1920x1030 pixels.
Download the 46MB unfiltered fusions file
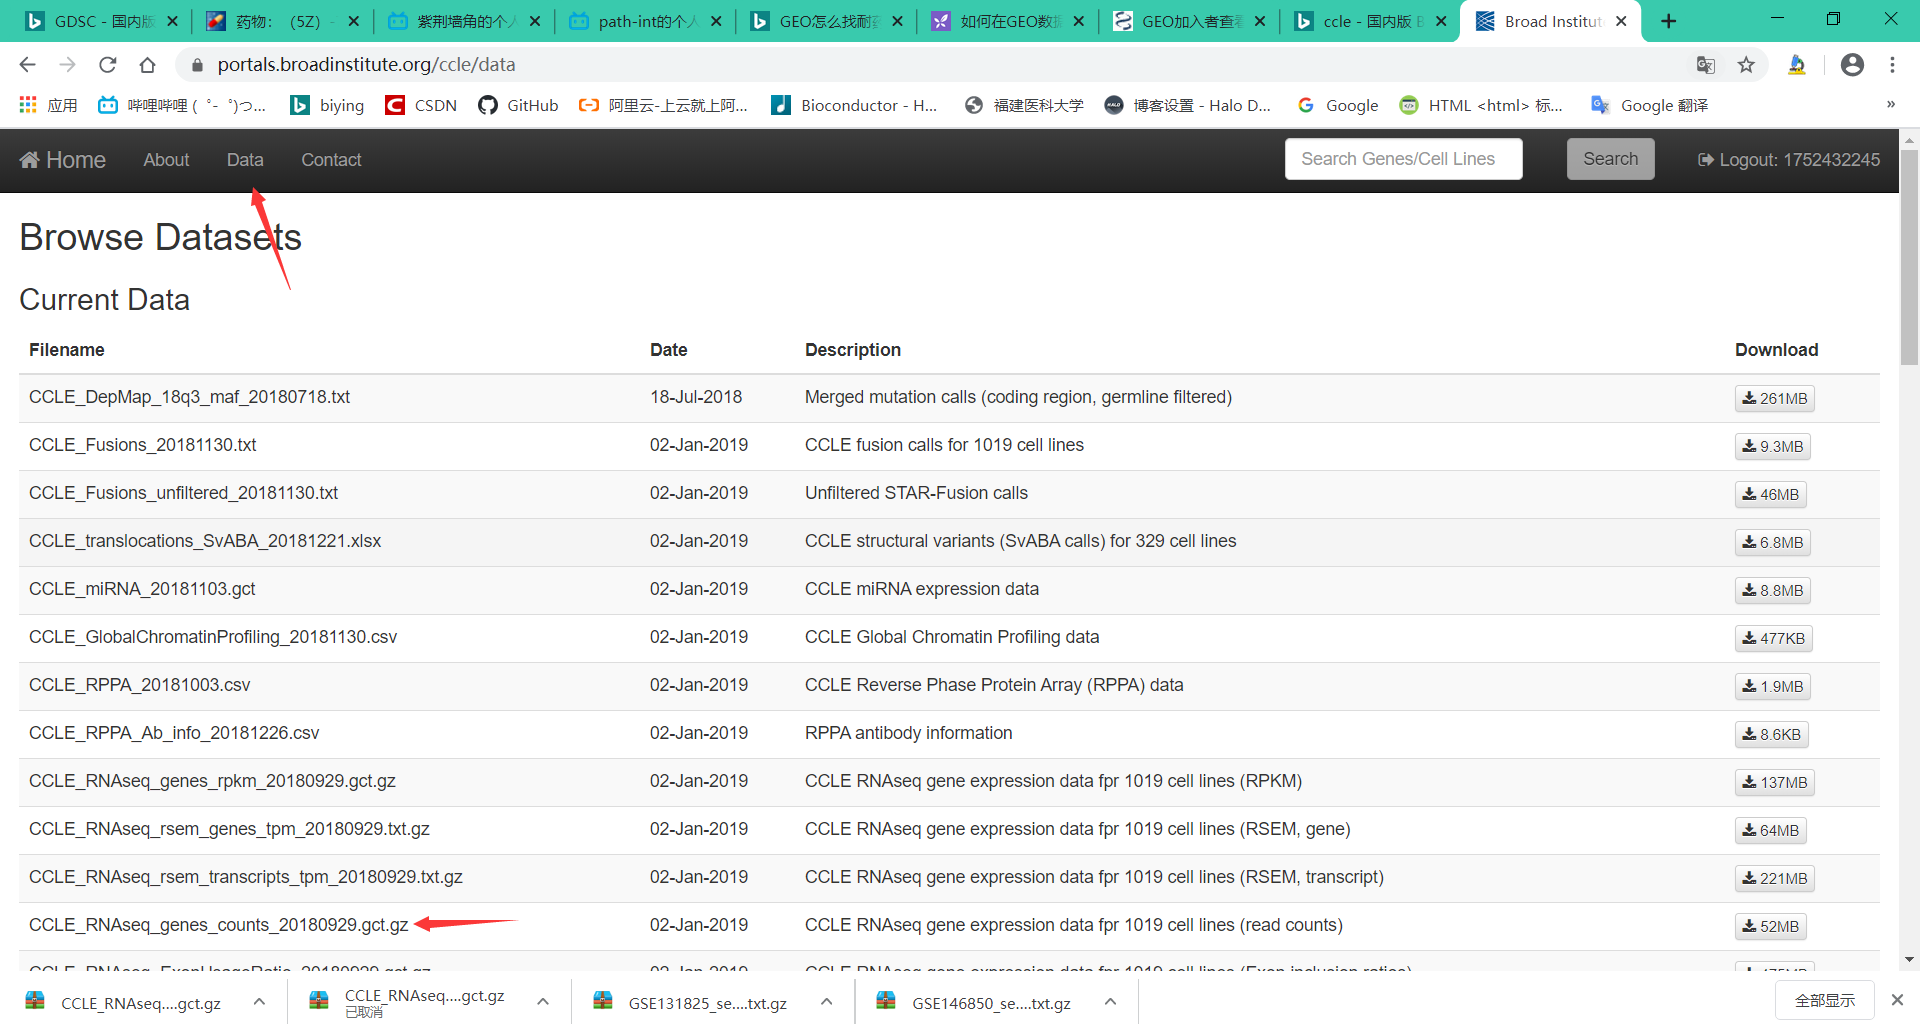point(1770,494)
